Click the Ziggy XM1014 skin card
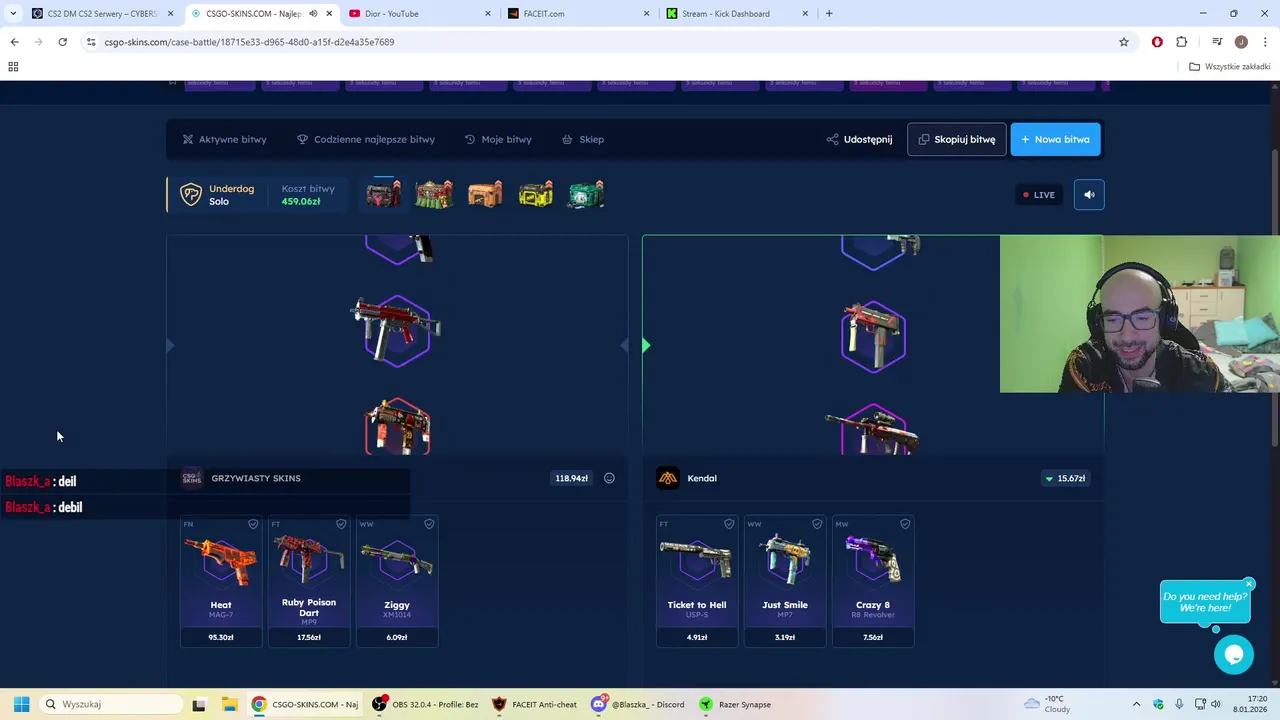The width and height of the screenshot is (1280, 720). (x=397, y=581)
